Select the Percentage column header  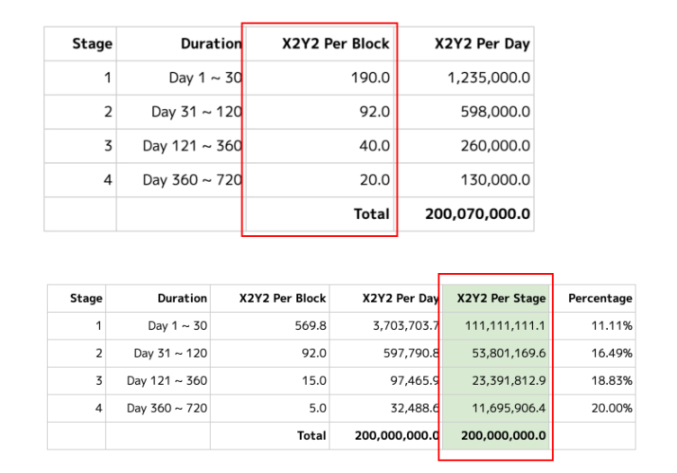click(600, 298)
